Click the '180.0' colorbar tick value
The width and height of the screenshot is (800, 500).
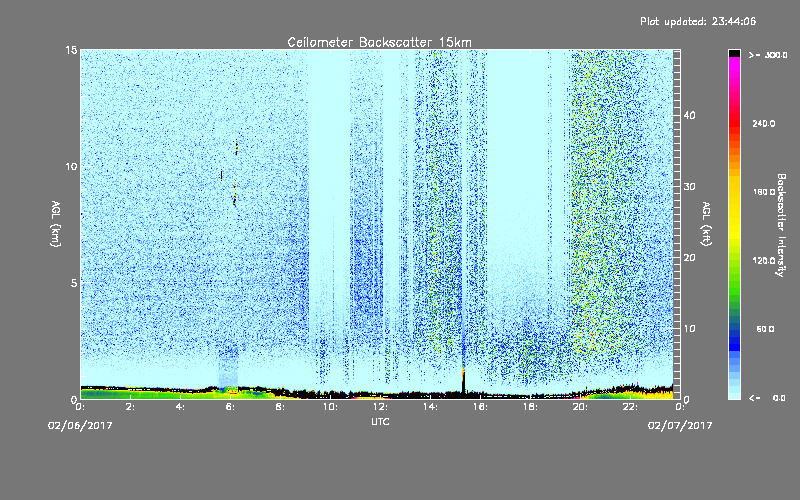764,192
